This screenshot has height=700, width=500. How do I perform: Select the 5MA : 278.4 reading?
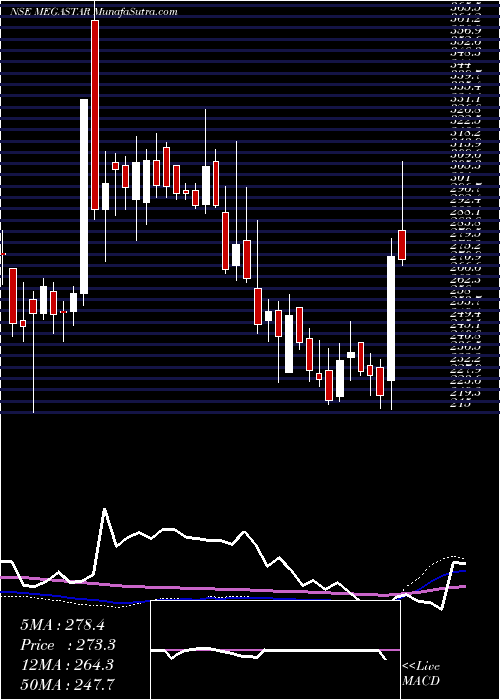62,625
